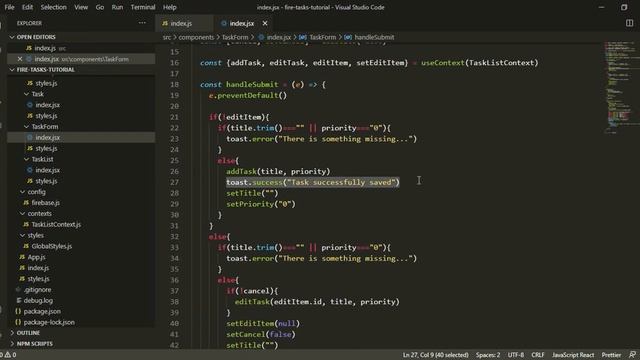Click Prettier in status bar

(x=611, y=355)
